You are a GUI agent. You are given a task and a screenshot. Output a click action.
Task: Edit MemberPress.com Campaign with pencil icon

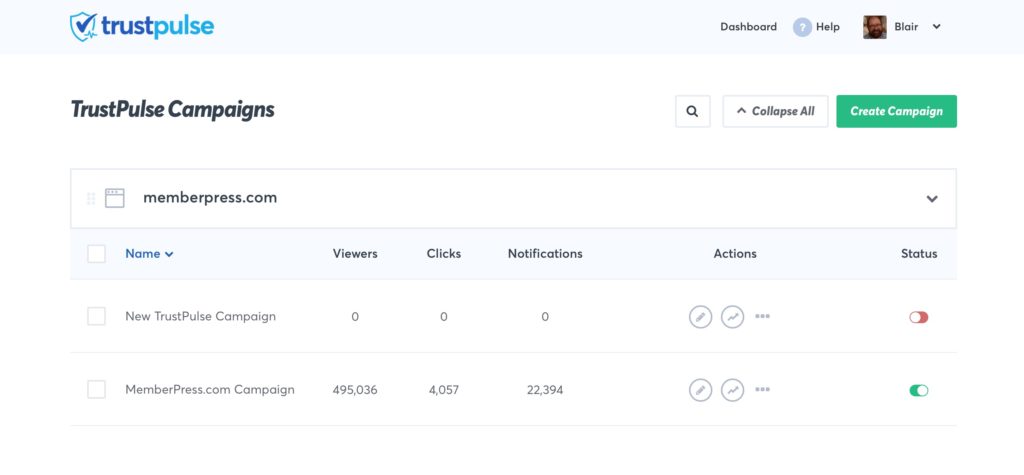pos(700,391)
